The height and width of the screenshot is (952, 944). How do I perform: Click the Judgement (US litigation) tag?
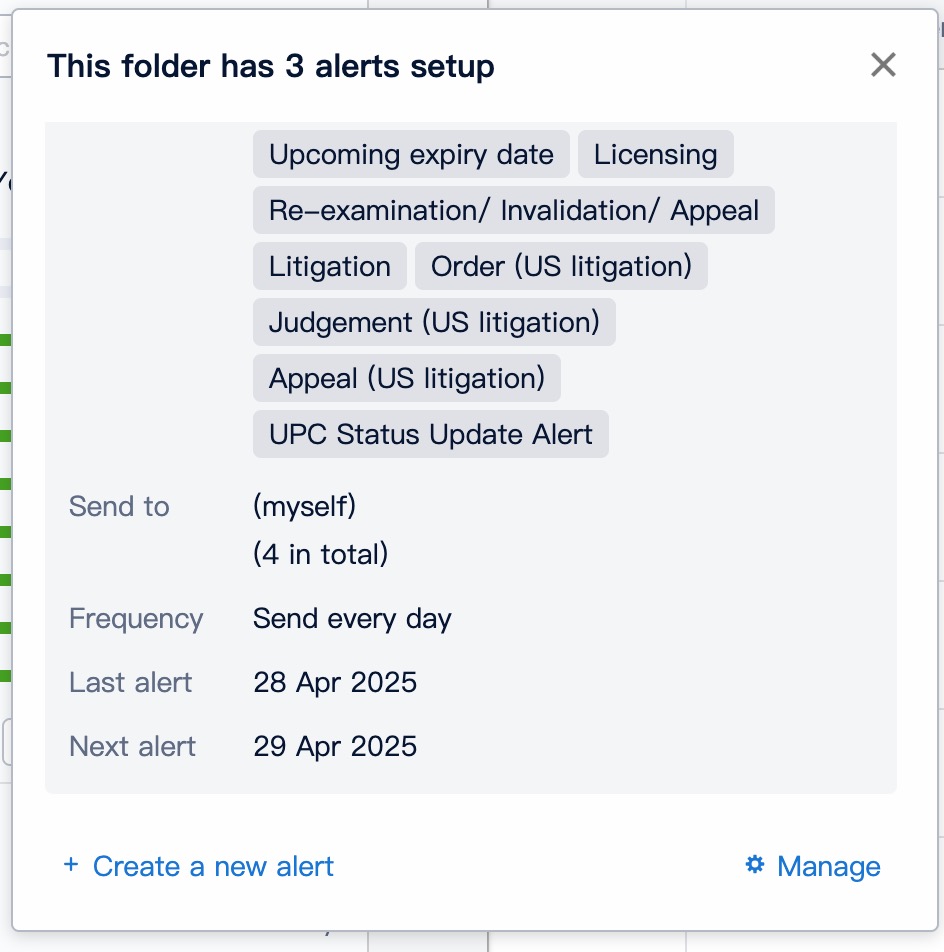tap(434, 323)
